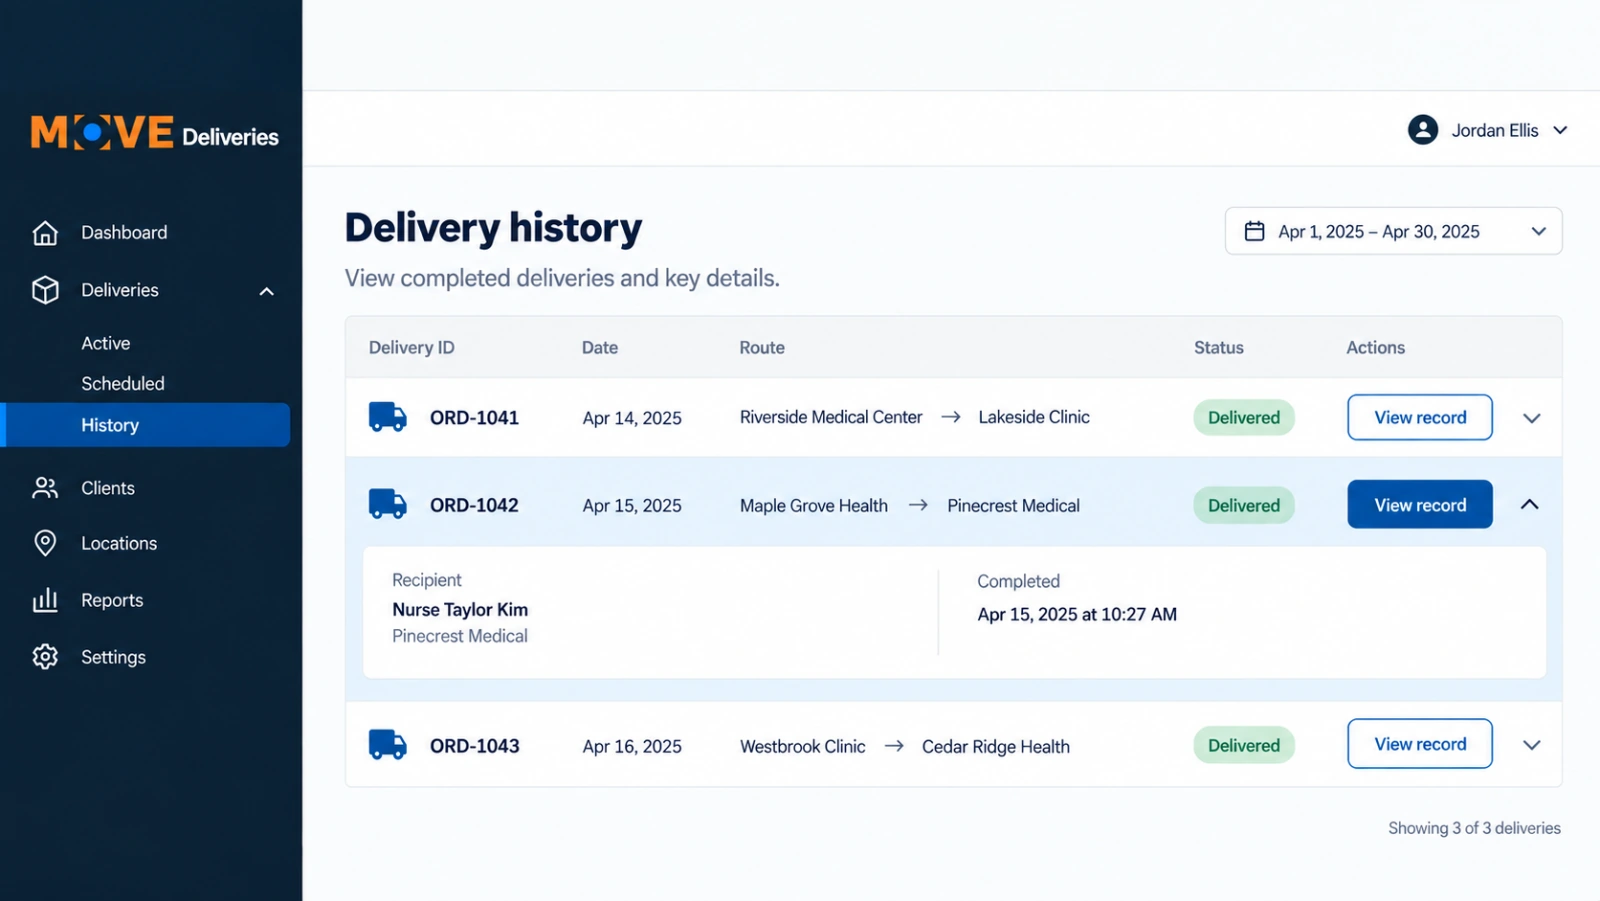Image resolution: width=1600 pixels, height=901 pixels.
Task: Collapse details for ORD-1042 row
Action: tap(1530, 504)
